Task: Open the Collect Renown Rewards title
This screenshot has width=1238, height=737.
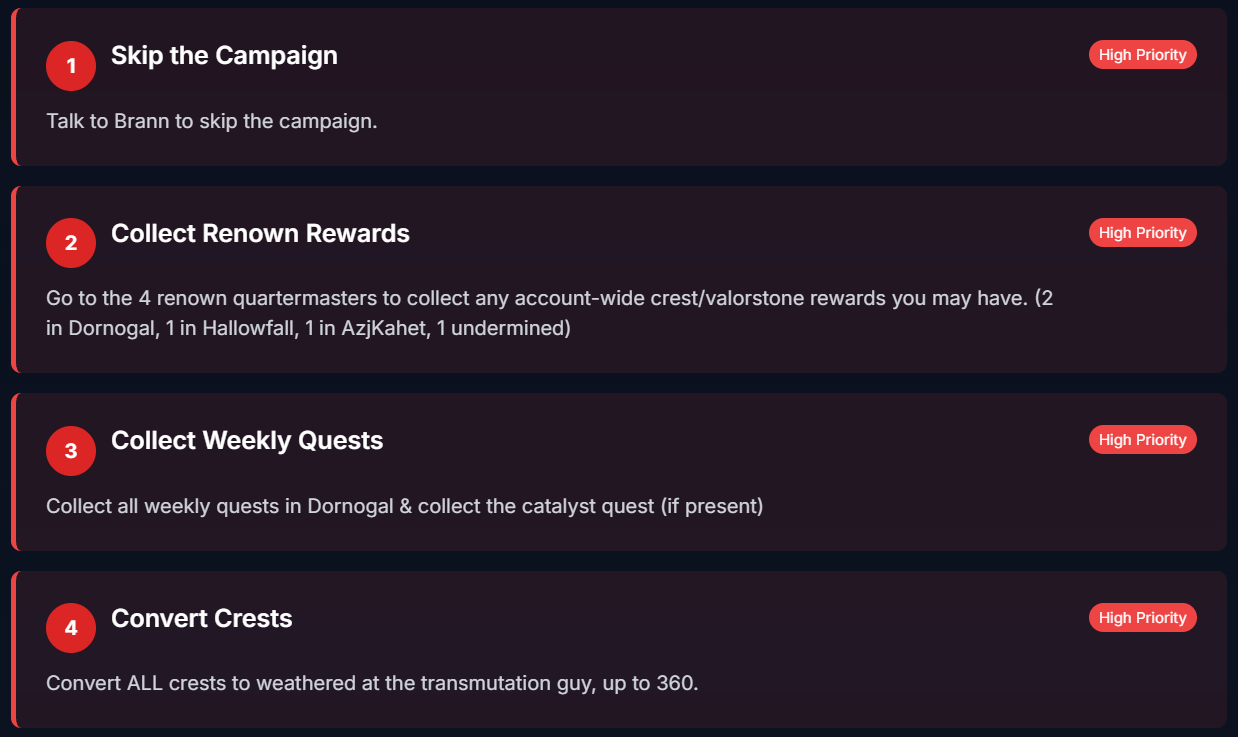Action: (x=260, y=234)
